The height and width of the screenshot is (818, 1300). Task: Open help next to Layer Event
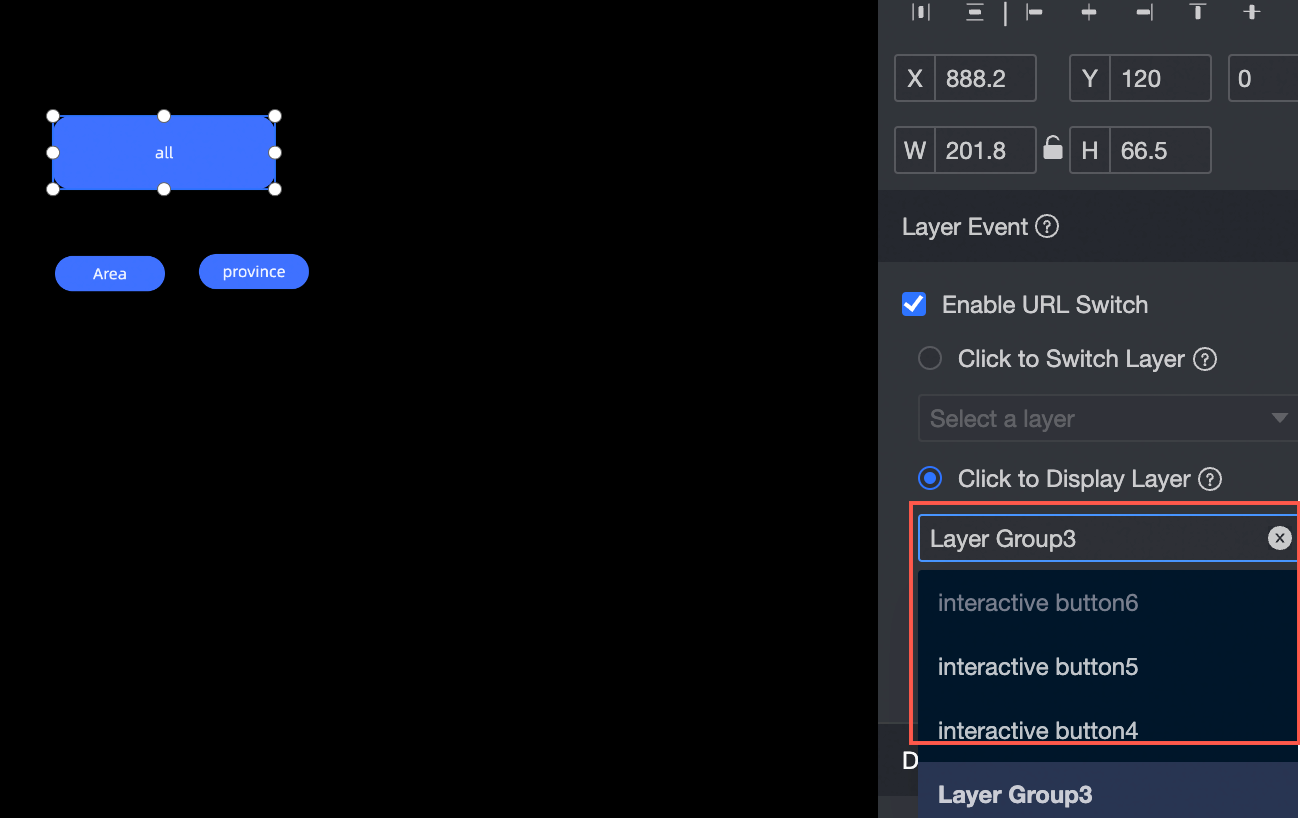click(1047, 227)
